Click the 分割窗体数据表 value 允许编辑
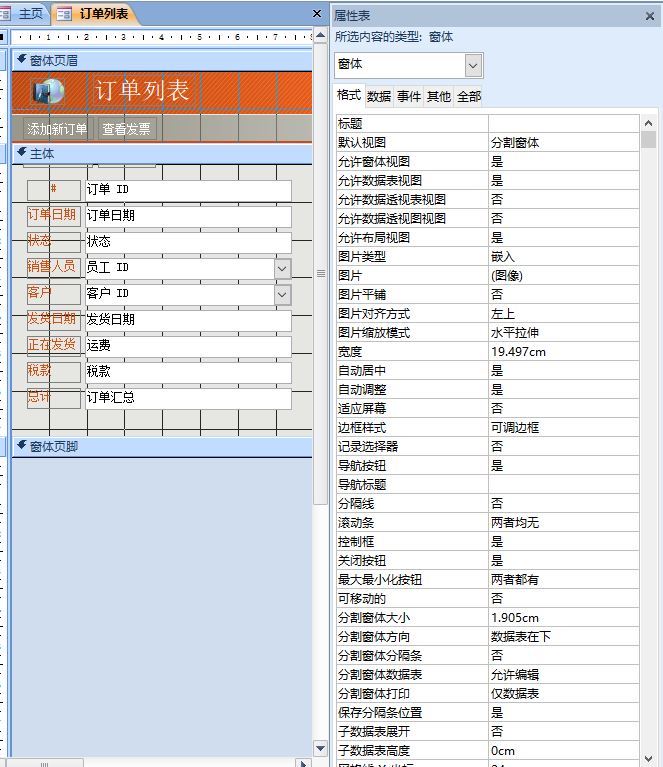This screenshot has height=767, width=663. [563, 675]
